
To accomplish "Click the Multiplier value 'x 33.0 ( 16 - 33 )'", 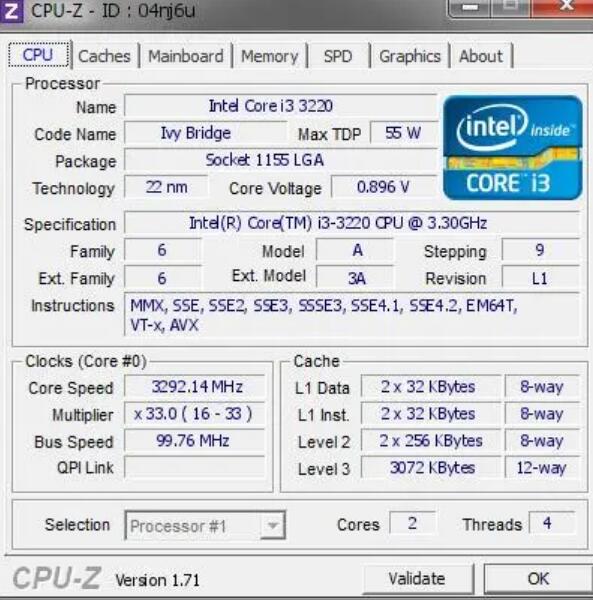I will click(195, 414).
